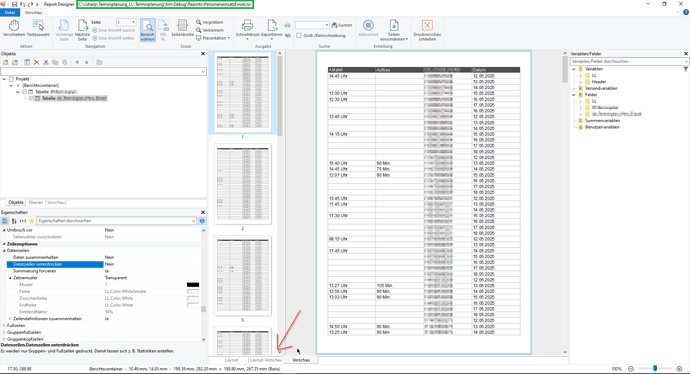Image resolution: width=690 pixels, height=374 pixels.
Task: Activate the Textauswahl tool
Action: pos(38,28)
